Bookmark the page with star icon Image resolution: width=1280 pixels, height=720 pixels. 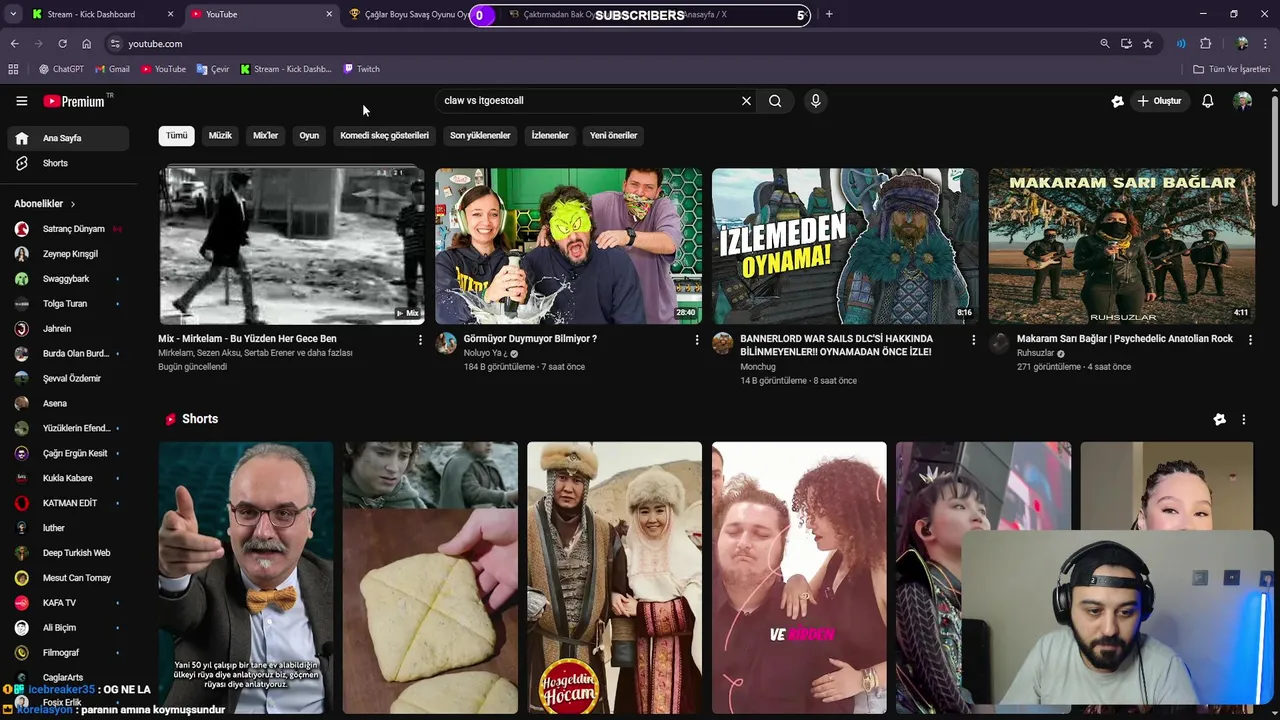pos(1148,44)
